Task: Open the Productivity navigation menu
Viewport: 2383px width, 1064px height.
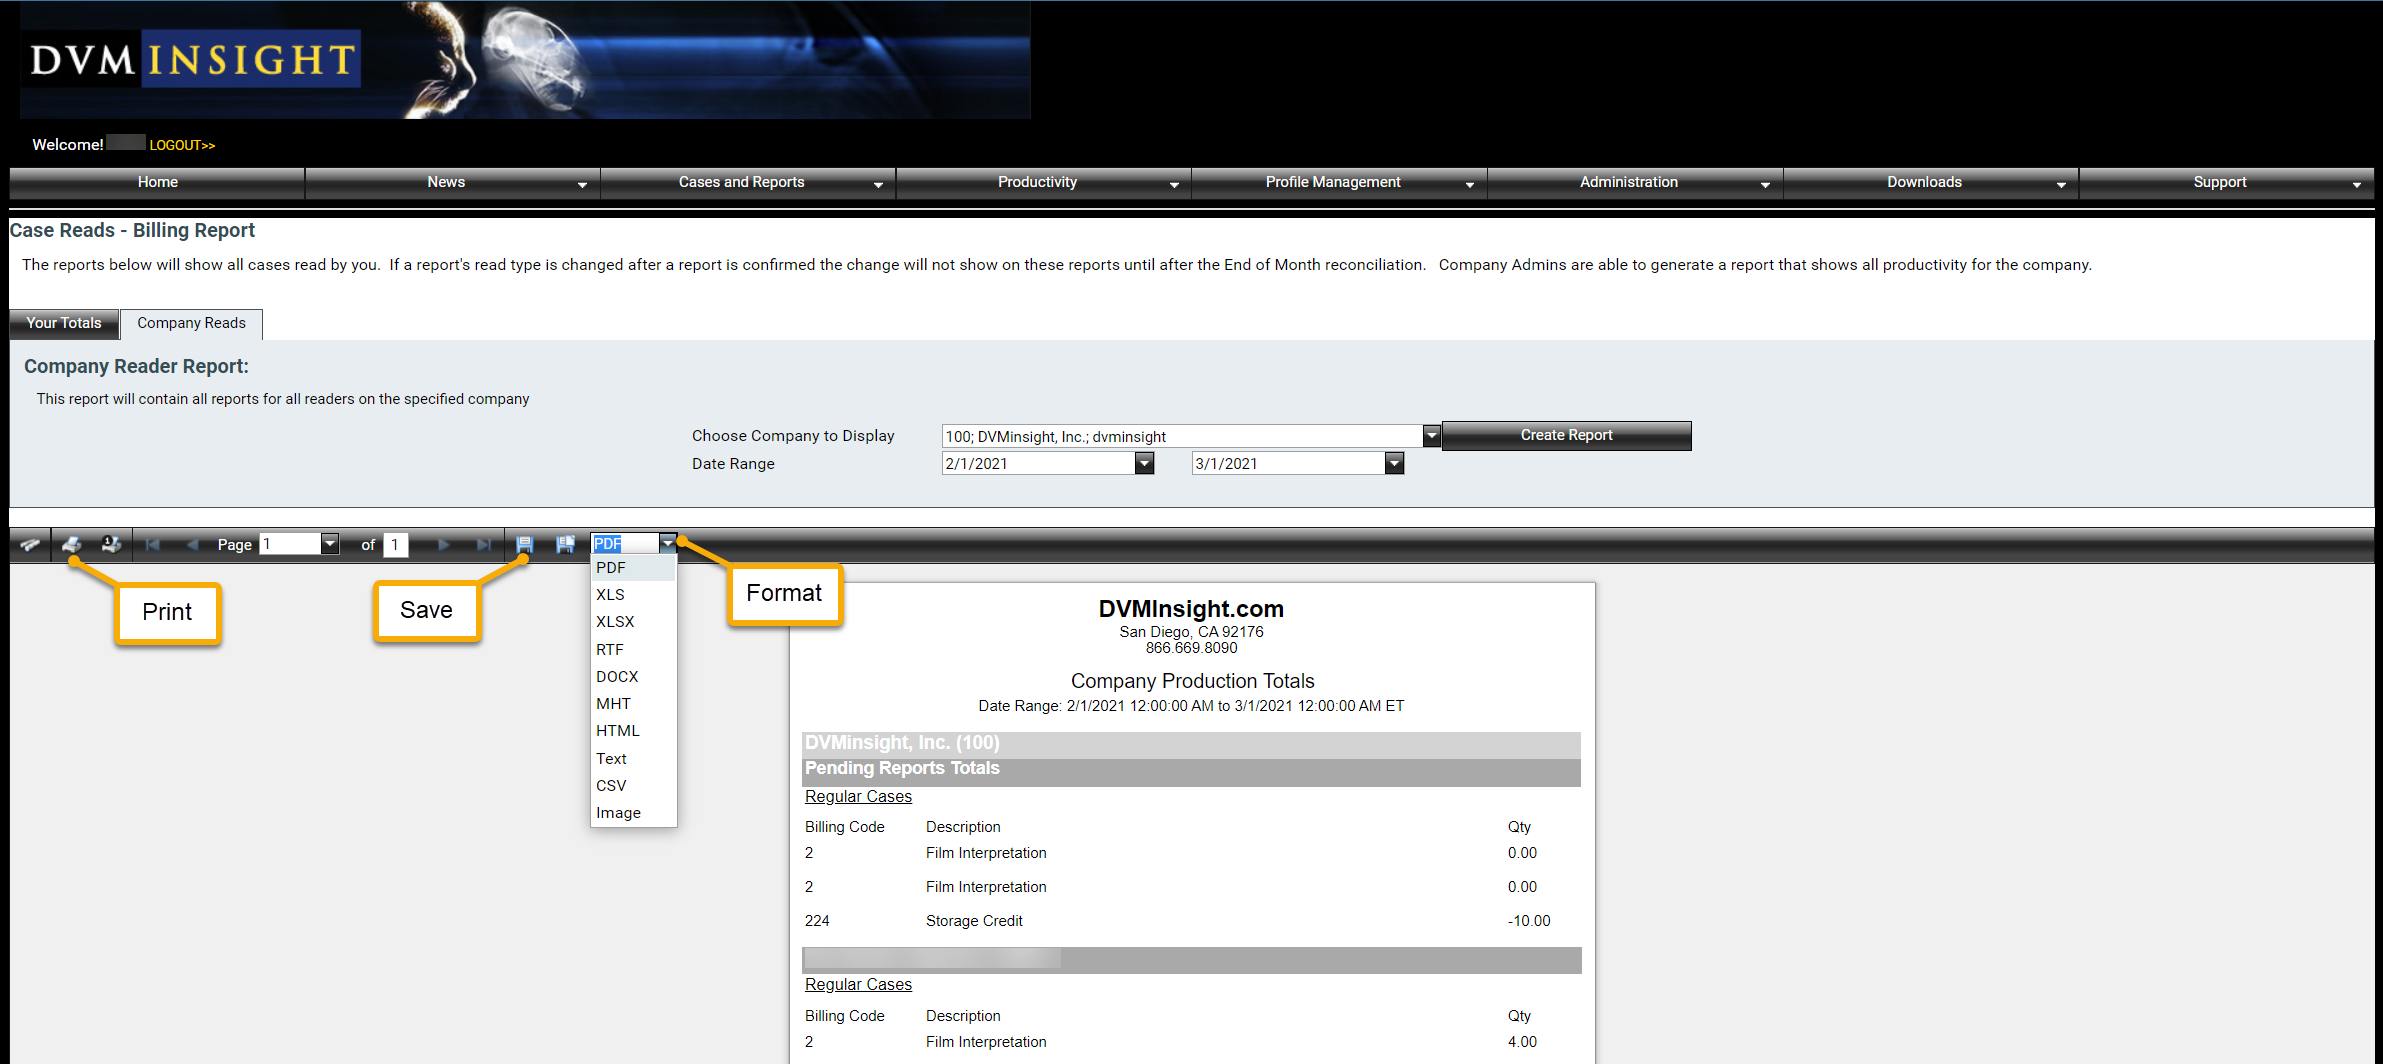Action: click(1037, 182)
